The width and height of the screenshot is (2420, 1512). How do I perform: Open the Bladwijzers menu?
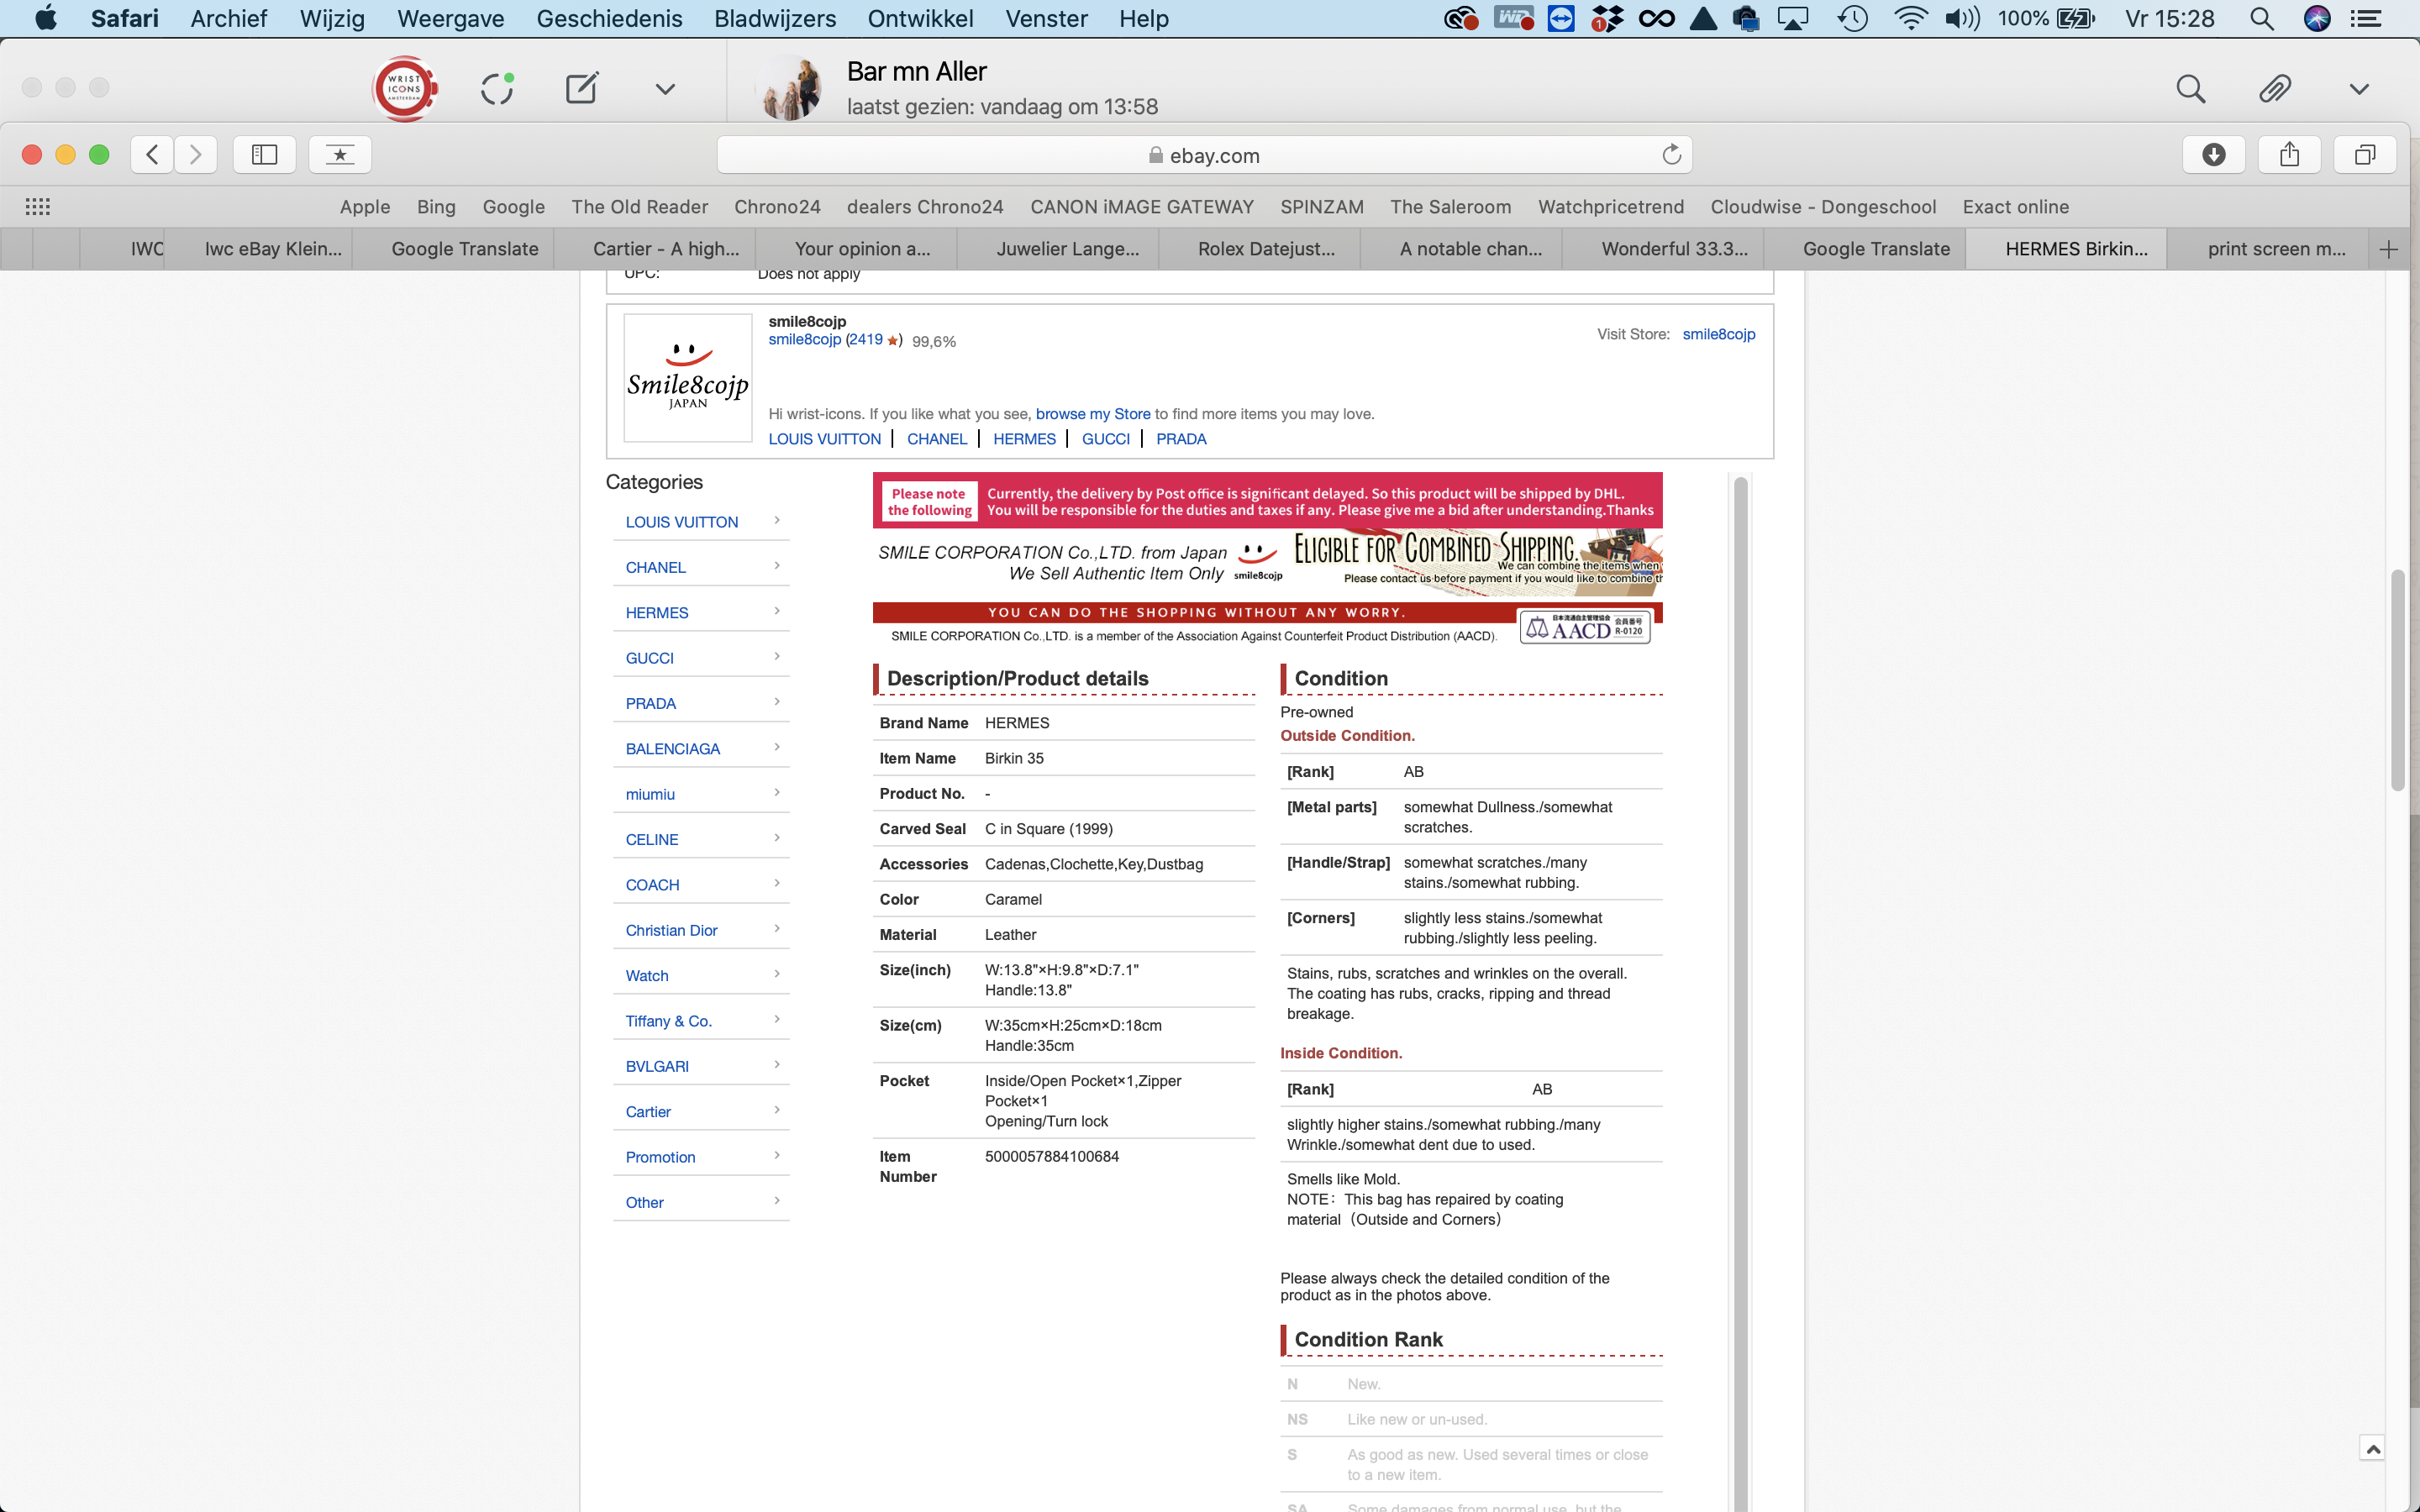774,18
